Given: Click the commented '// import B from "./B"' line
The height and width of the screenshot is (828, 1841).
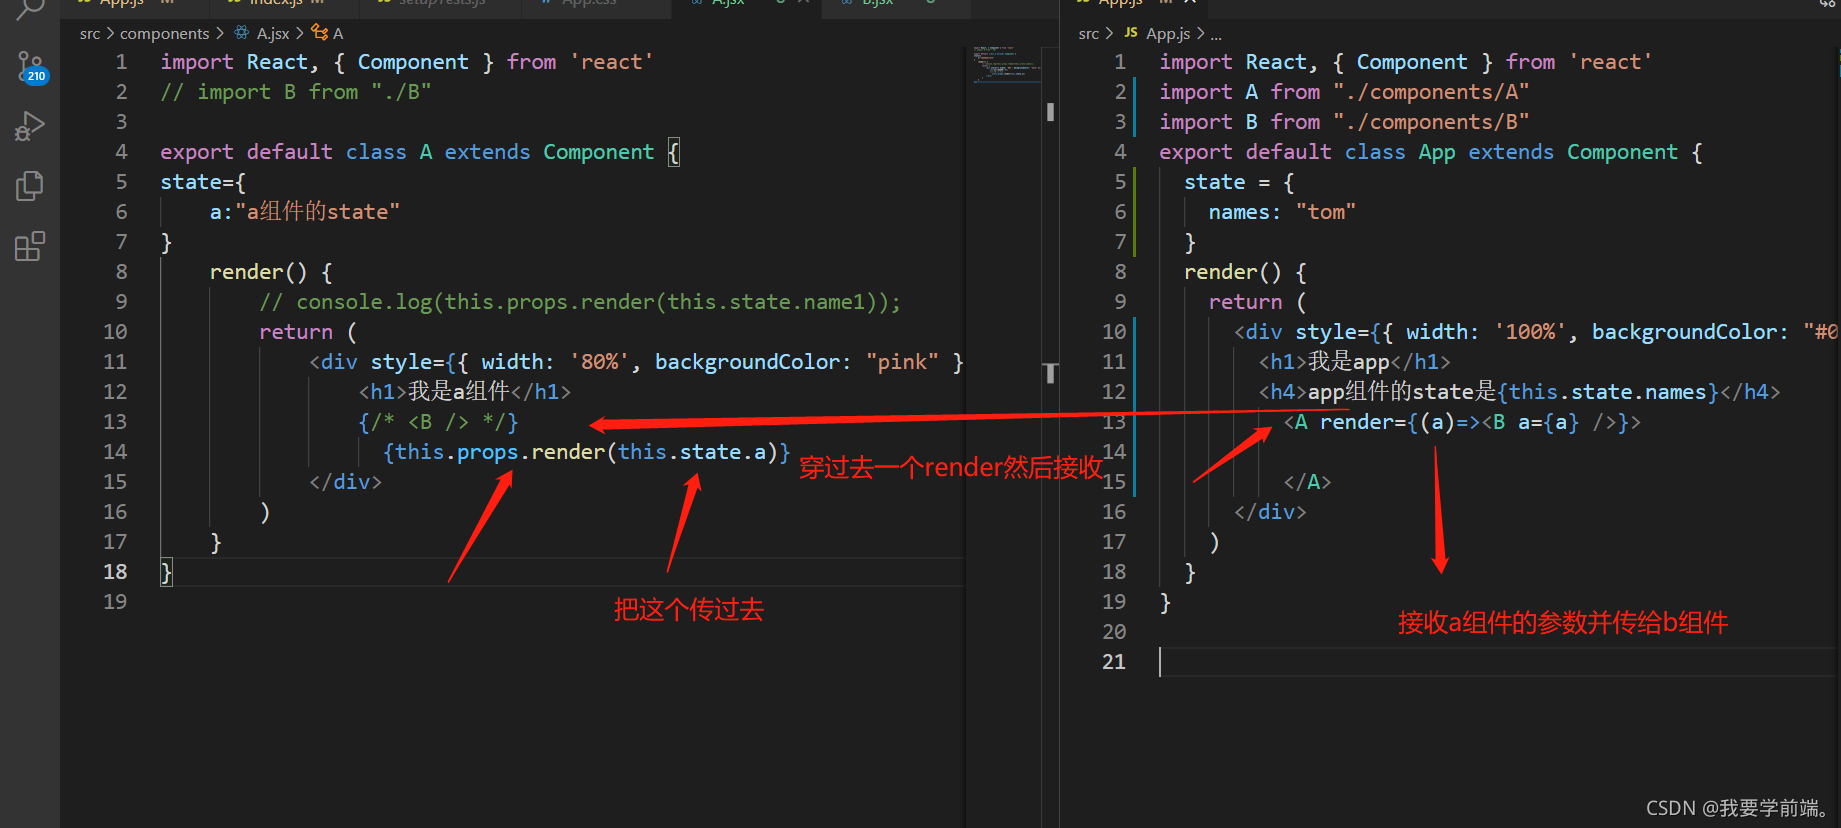Looking at the screenshot, I should (x=296, y=92).
